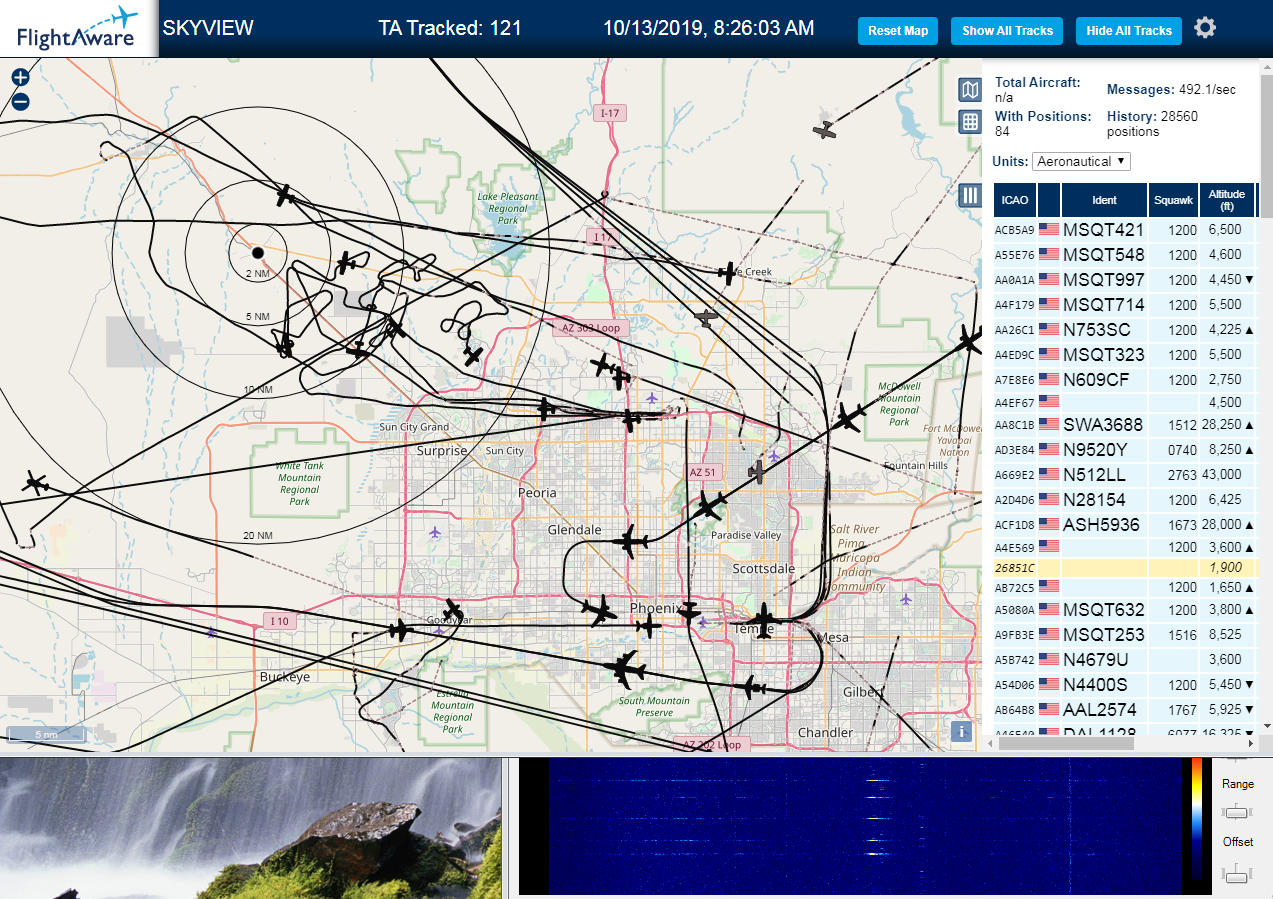Adjust the Offset slider handle
1273x899 pixels.
(1237, 876)
